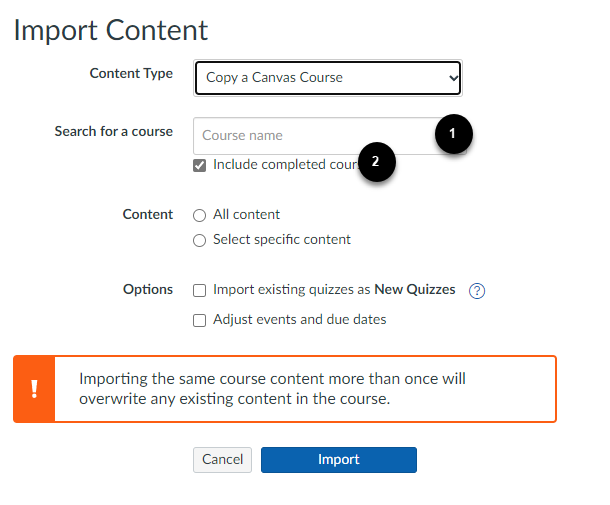Click the Content section label
The height and width of the screenshot is (505, 610).
[148, 214]
